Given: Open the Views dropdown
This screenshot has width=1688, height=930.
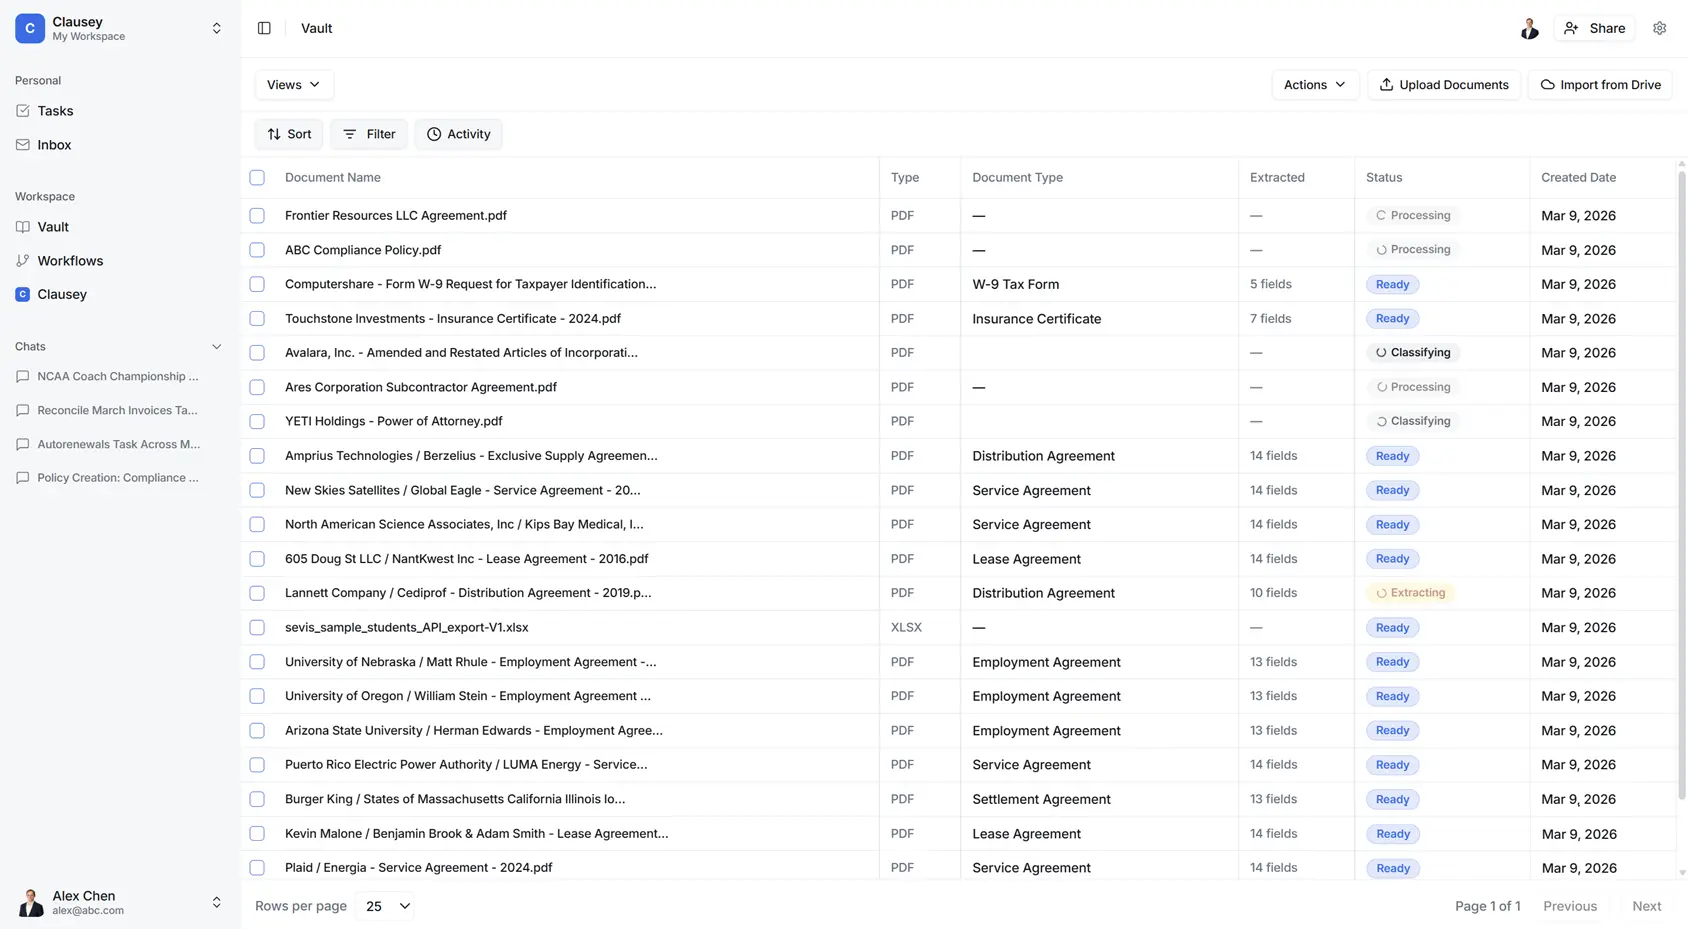Looking at the screenshot, I should (293, 85).
